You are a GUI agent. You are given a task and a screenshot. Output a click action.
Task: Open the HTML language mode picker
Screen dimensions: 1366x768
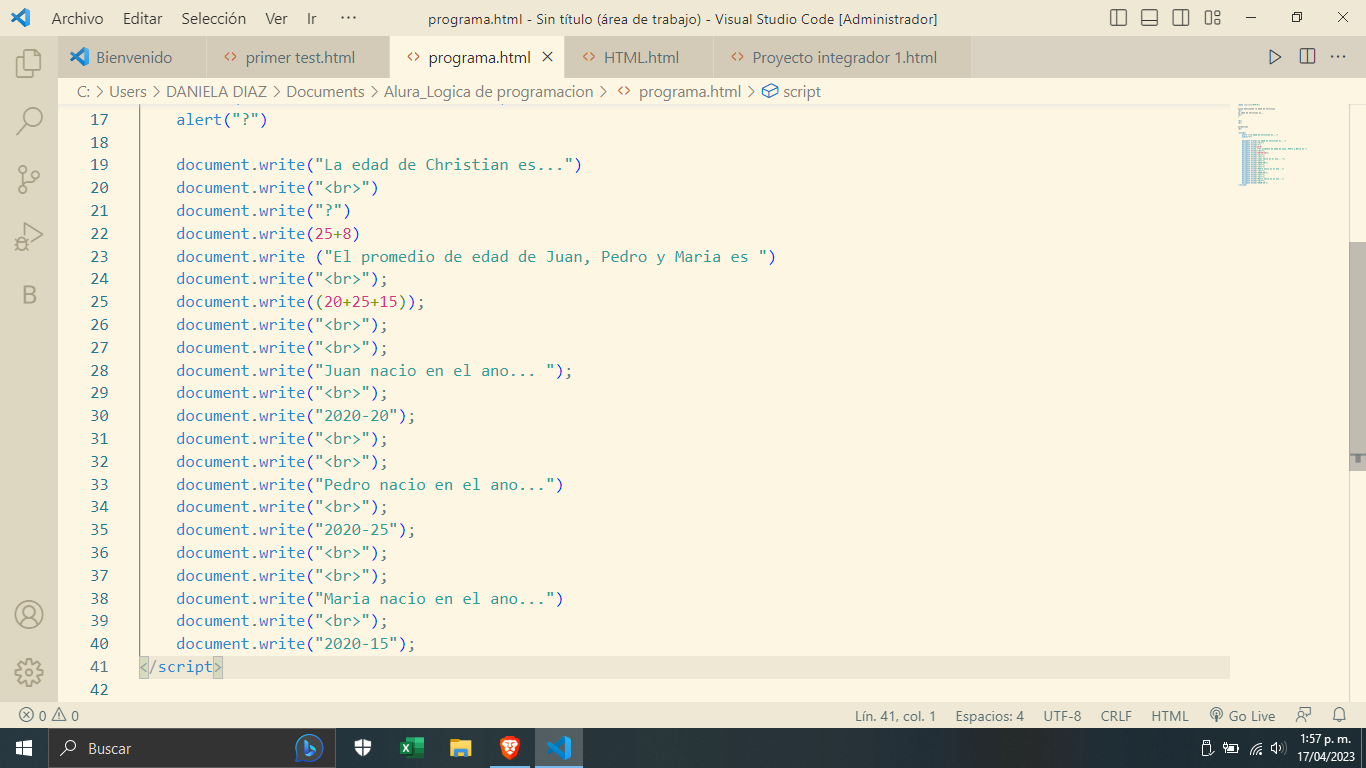click(x=1170, y=716)
